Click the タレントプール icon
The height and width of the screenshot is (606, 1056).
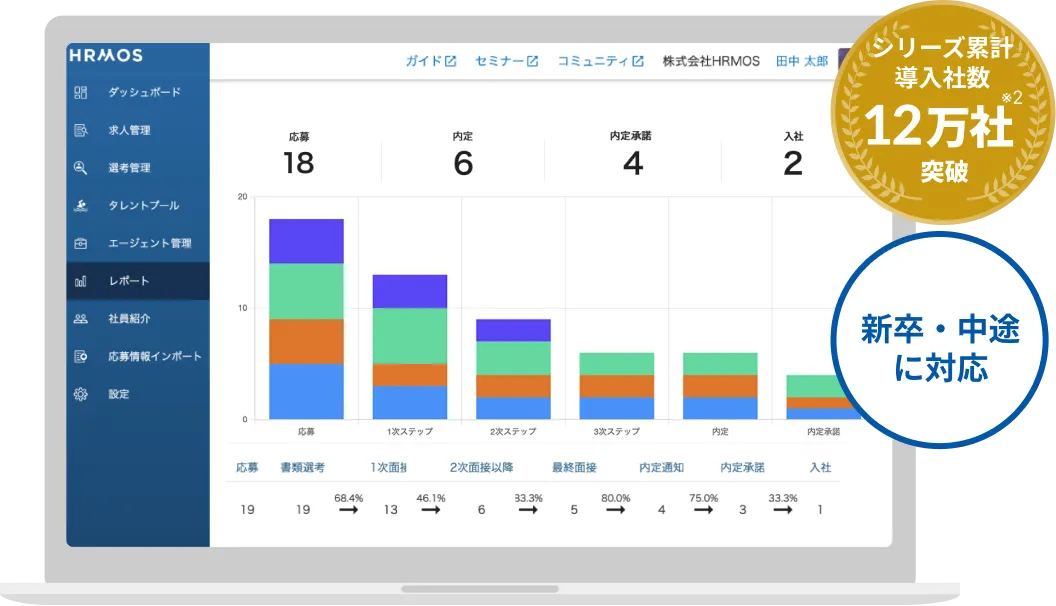tap(80, 205)
